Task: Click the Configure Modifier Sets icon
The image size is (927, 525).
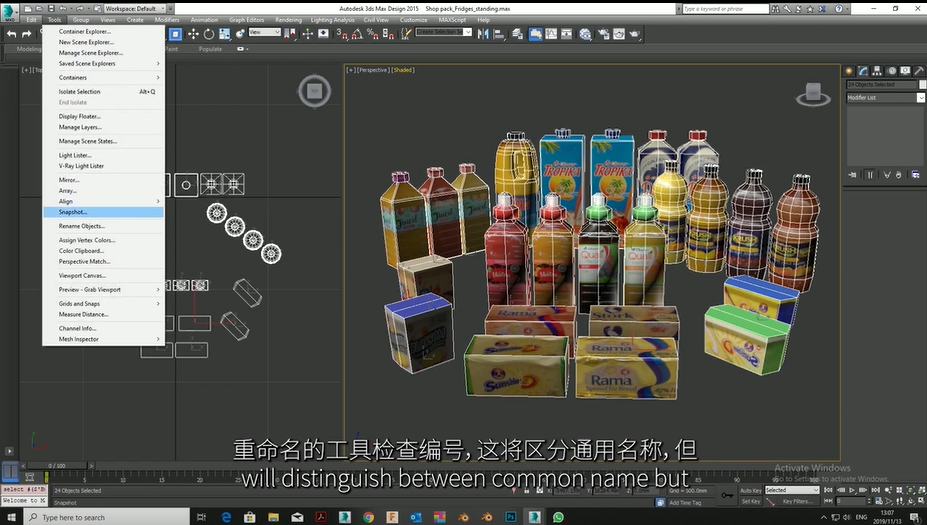Action: pyautogui.click(x=915, y=174)
